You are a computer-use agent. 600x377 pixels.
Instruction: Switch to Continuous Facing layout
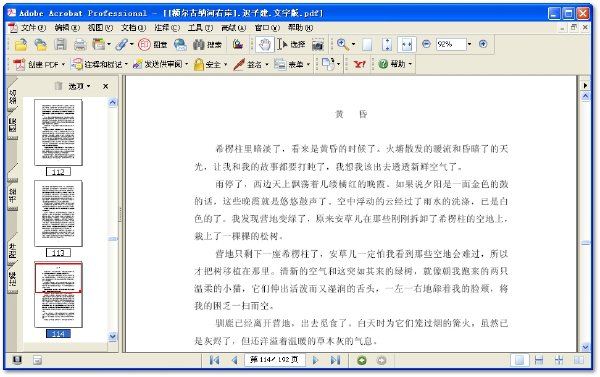(x=559, y=360)
